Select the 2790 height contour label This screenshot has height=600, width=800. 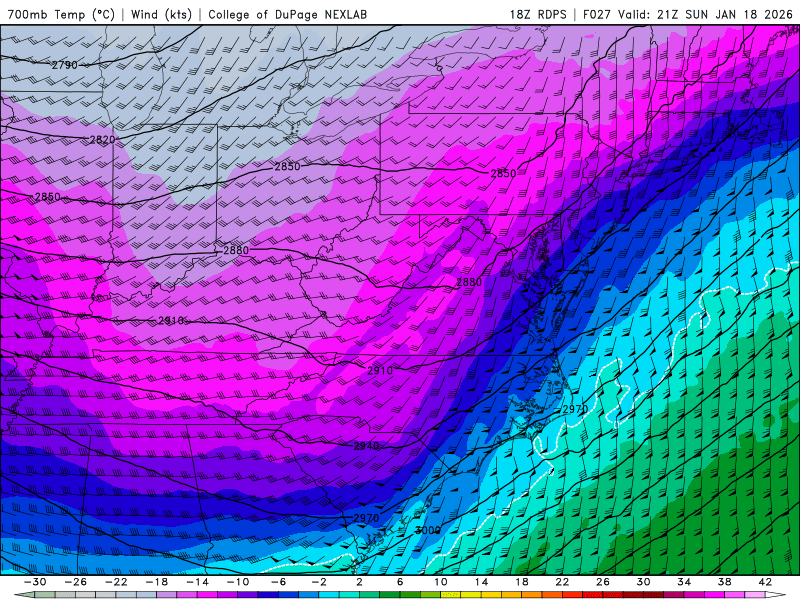(x=64, y=65)
